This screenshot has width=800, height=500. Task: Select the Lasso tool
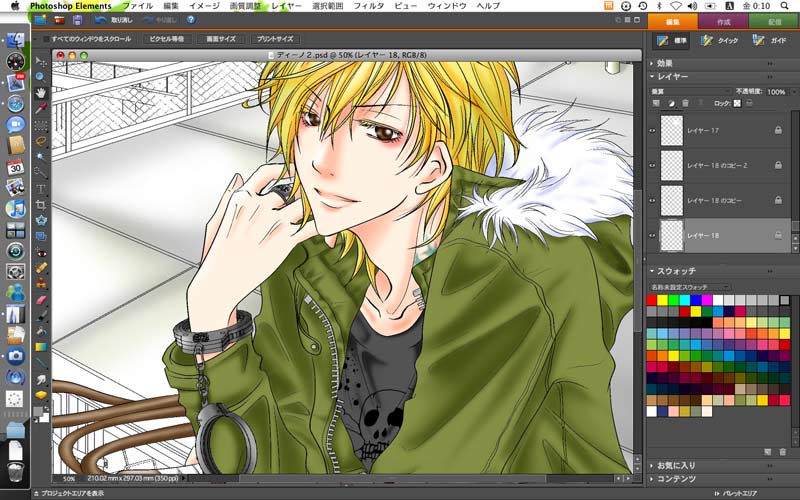pos(41,141)
